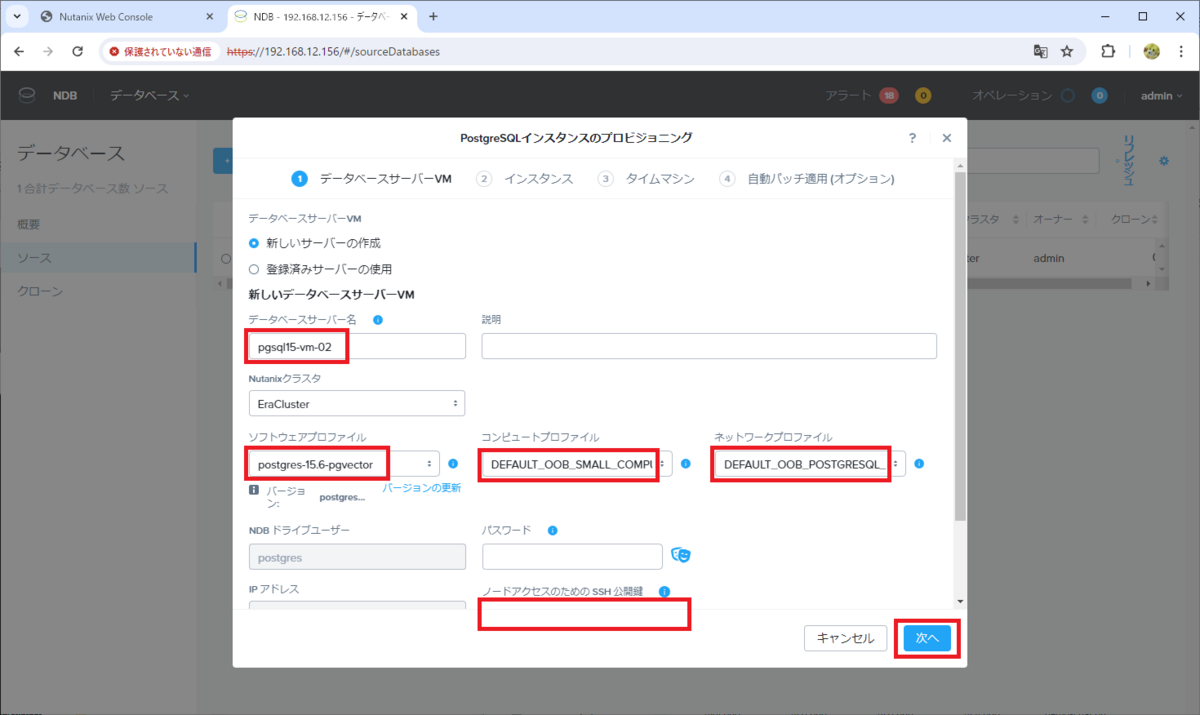Click the 説明 description input field
The height and width of the screenshot is (715, 1200).
(709, 346)
